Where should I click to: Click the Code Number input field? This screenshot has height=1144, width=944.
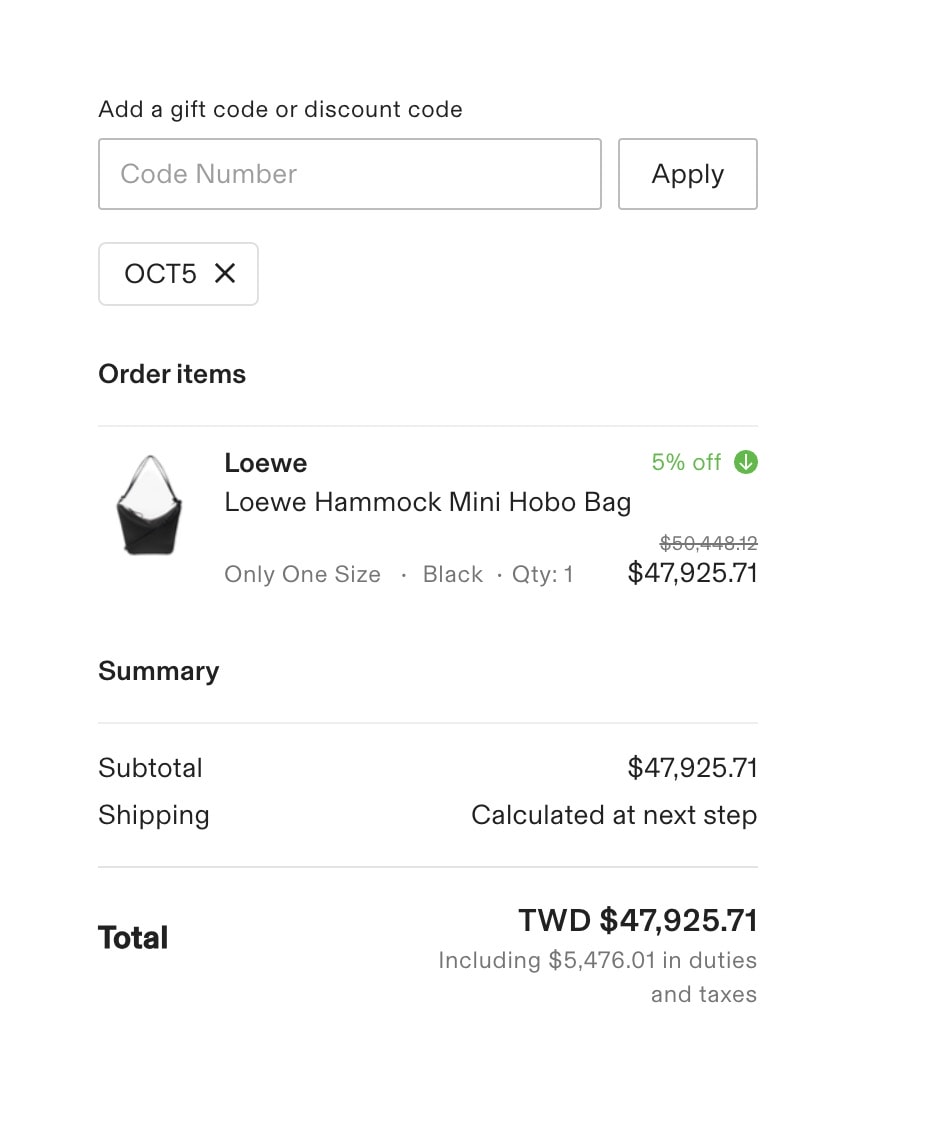coord(349,174)
